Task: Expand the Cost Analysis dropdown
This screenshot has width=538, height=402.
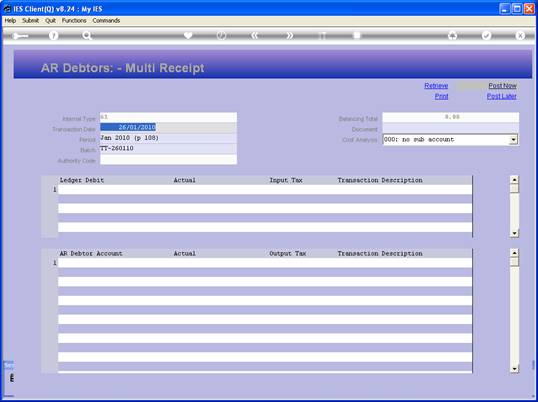Action: [513, 140]
